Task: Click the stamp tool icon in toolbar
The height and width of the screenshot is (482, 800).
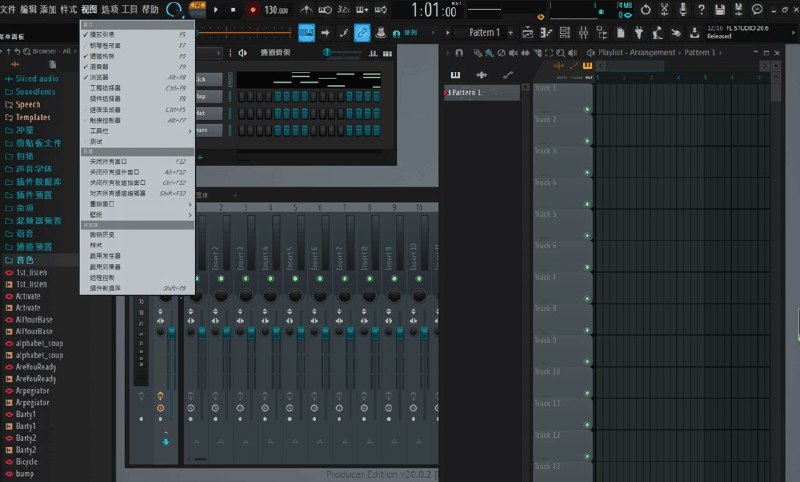Action: 380,33
